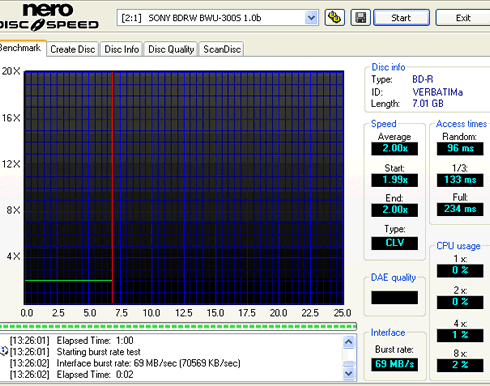490x386 pixels.
Task: Click the Exit button
Action: [463, 17]
